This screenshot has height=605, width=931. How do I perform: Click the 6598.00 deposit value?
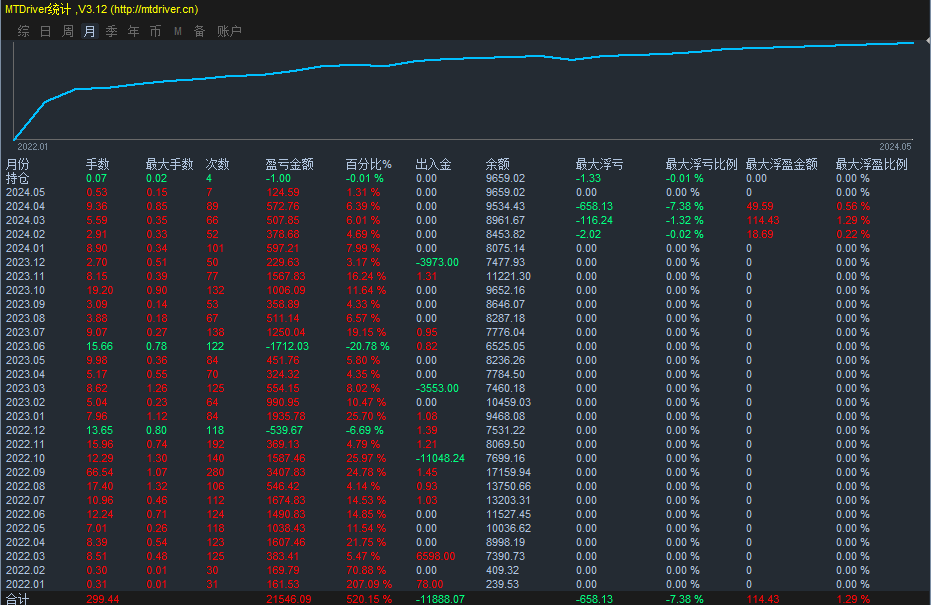coord(436,556)
